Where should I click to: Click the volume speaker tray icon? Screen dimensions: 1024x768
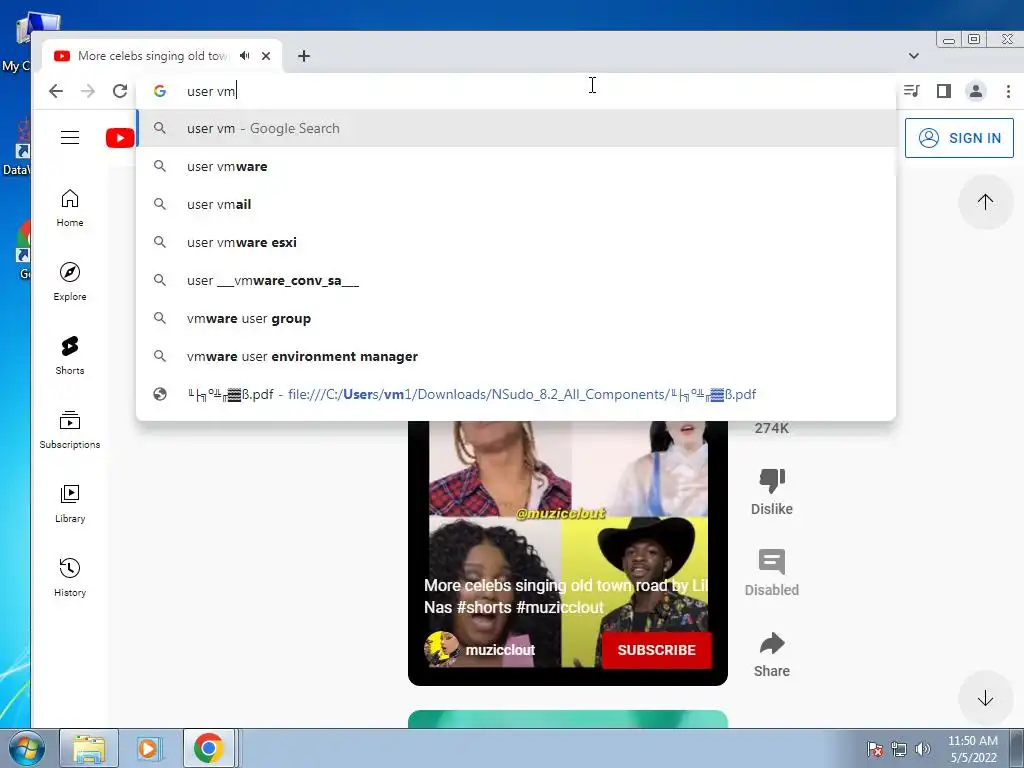pyautogui.click(x=922, y=749)
